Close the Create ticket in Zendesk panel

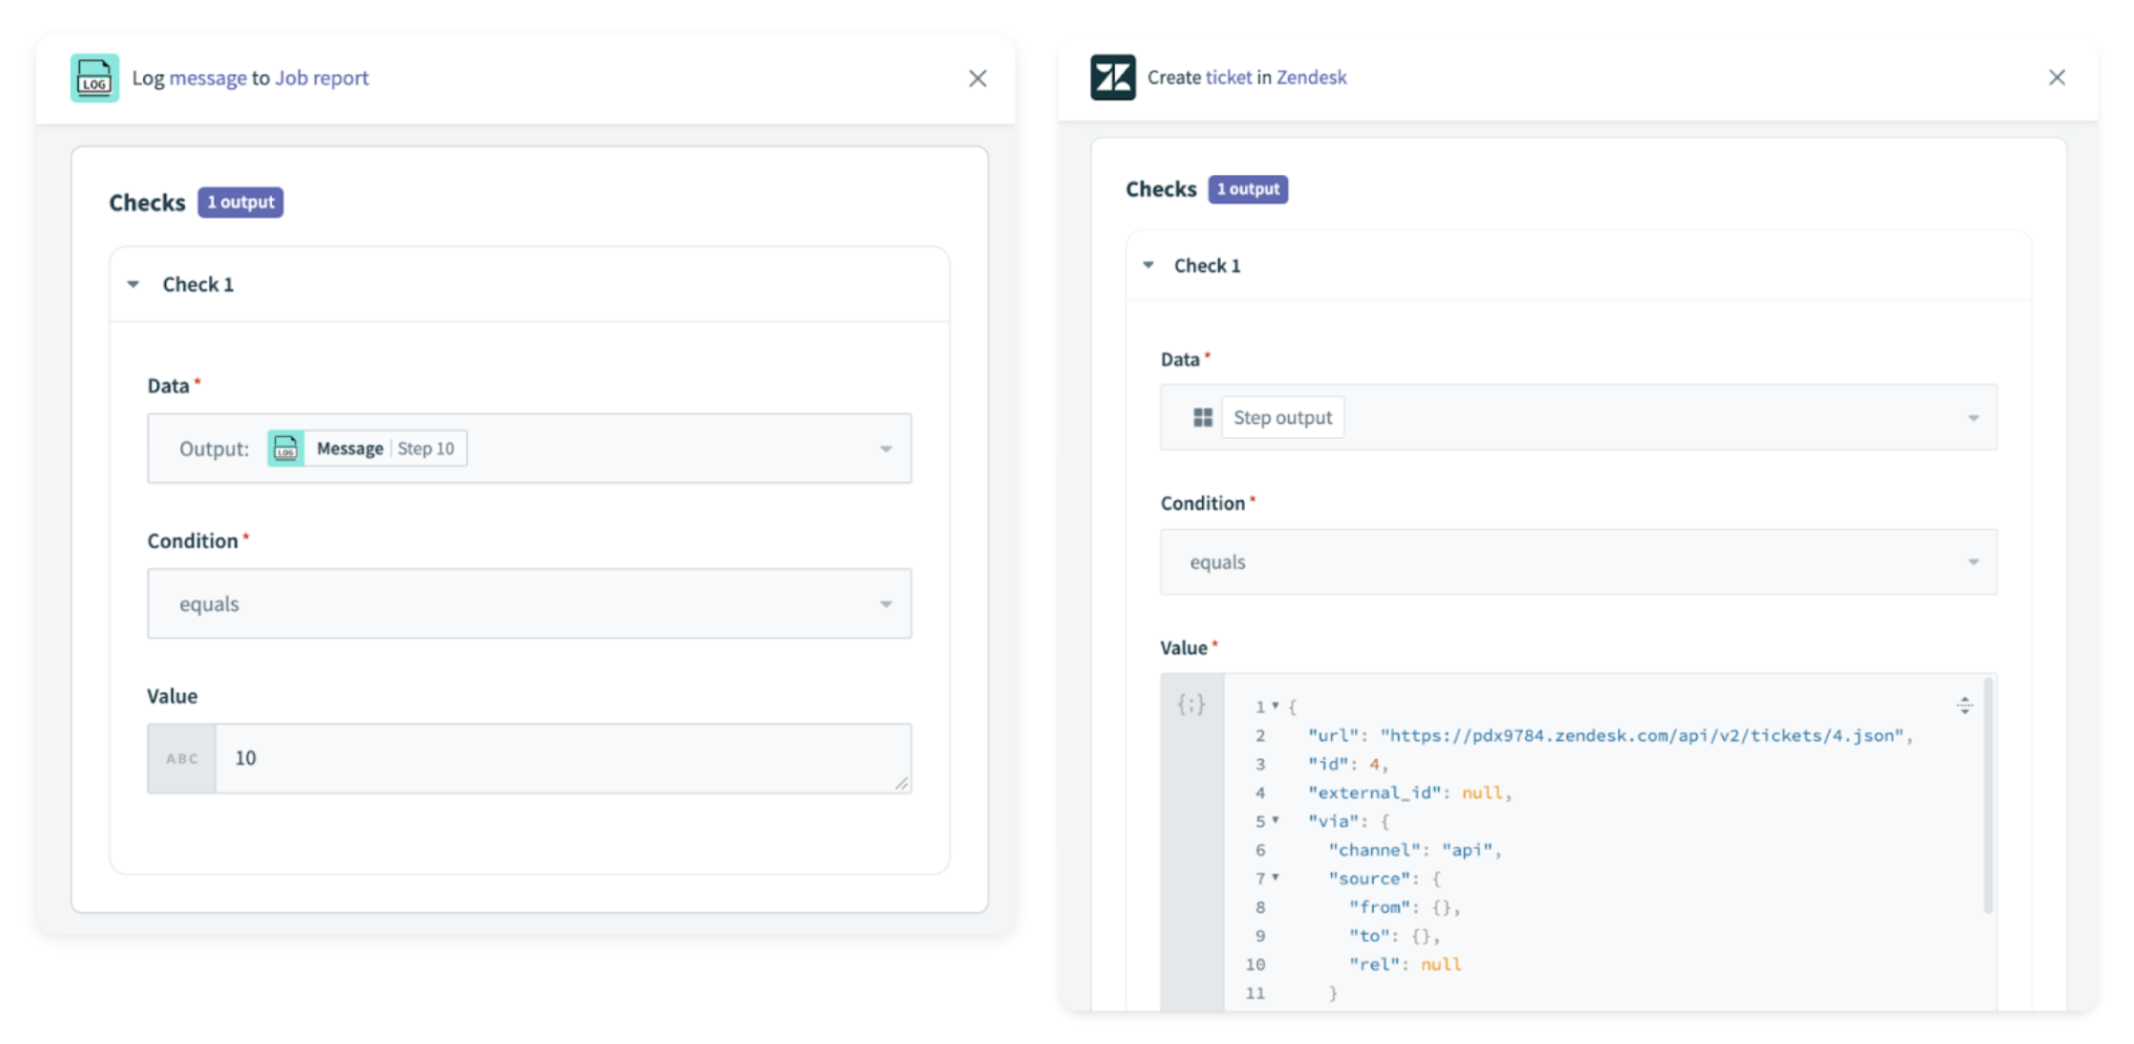coord(2057,76)
